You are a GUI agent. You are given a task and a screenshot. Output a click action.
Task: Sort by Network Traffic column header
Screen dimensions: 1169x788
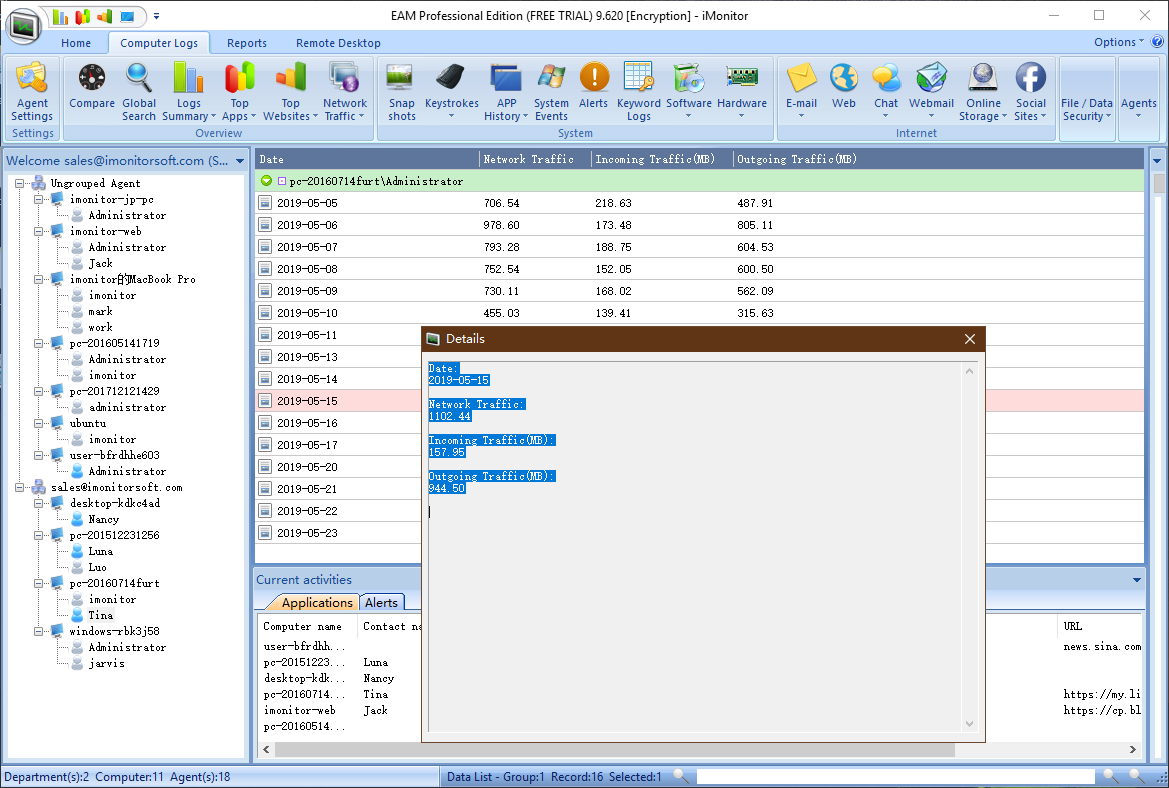[x=535, y=159]
